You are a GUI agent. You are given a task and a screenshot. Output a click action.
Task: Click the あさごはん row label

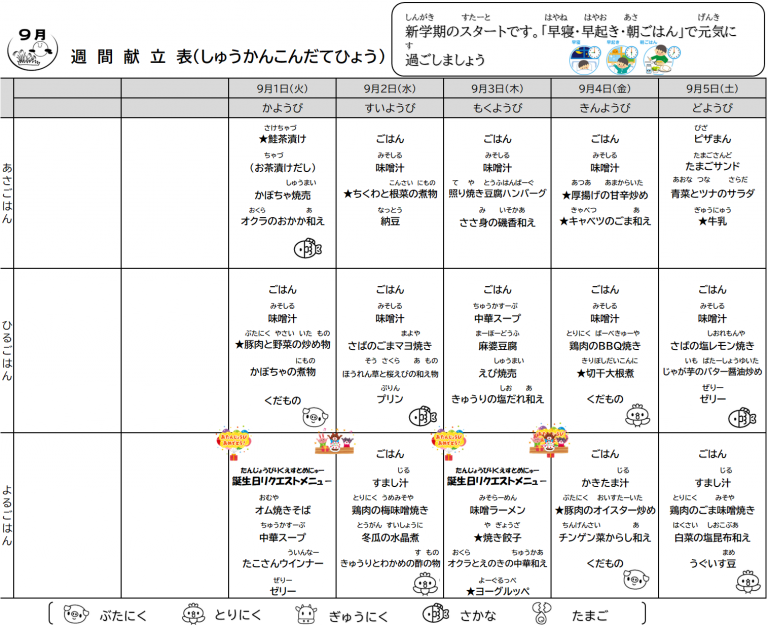click(x=7, y=193)
